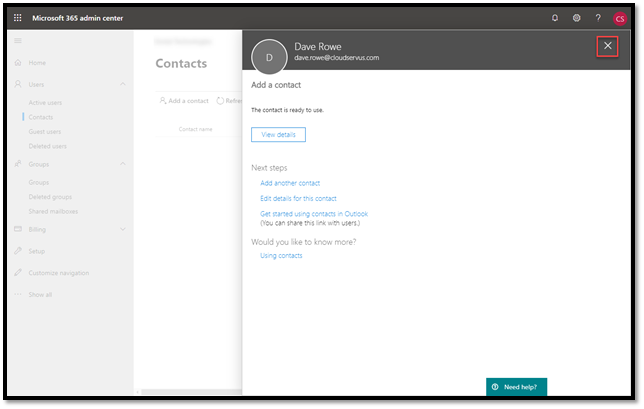Click the View details button
Image resolution: width=644 pixels, height=409 pixels.
click(x=278, y=134)
